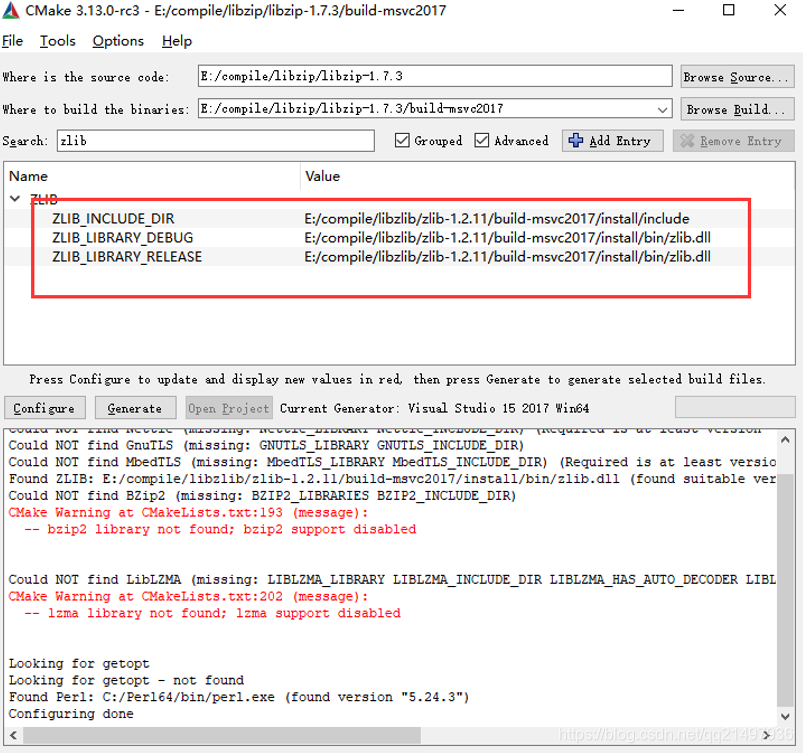Click the grey X icon on Remove Entry
This screenshot has height=753, width=803.
coord(687,141)
